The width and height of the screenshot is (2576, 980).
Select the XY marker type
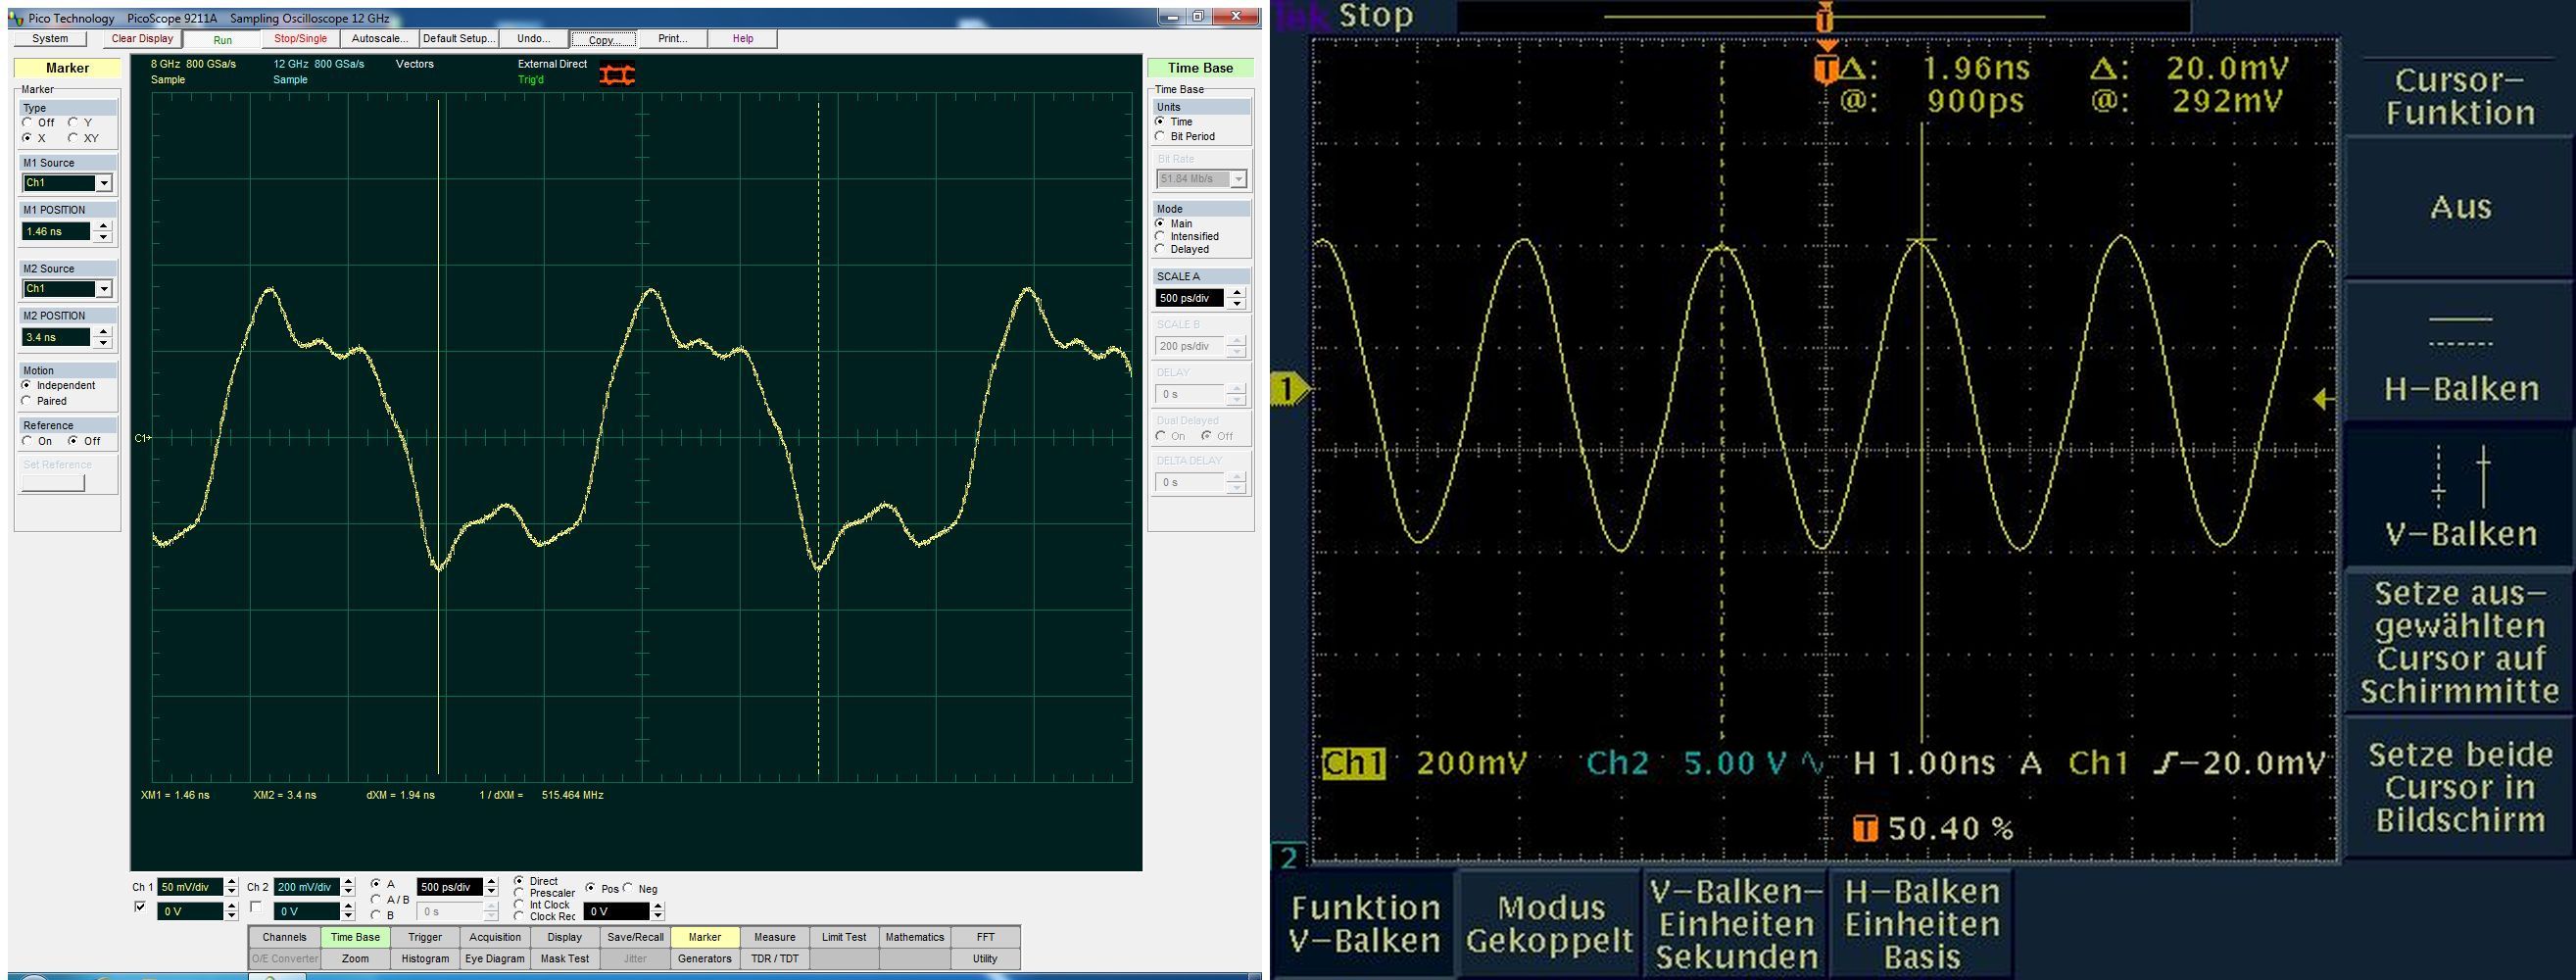click(x=73, y=138)
